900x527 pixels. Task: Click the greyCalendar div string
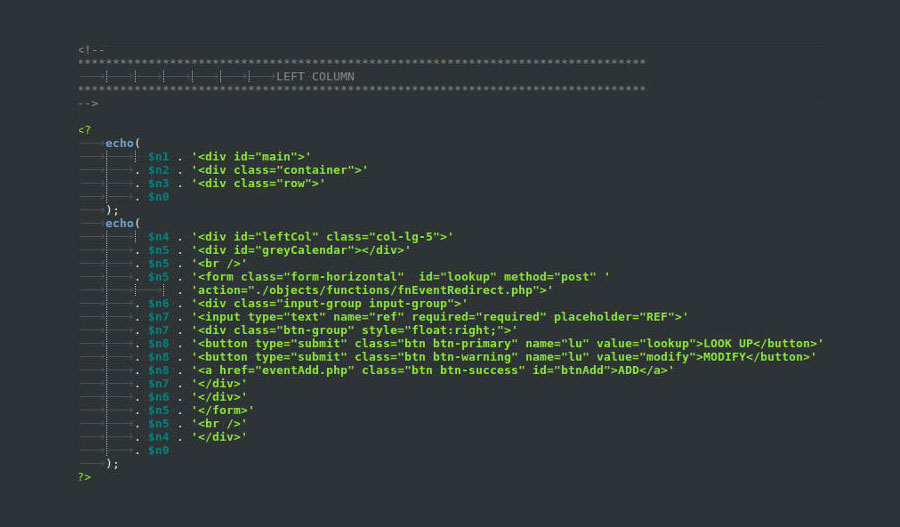click(301, 250)
